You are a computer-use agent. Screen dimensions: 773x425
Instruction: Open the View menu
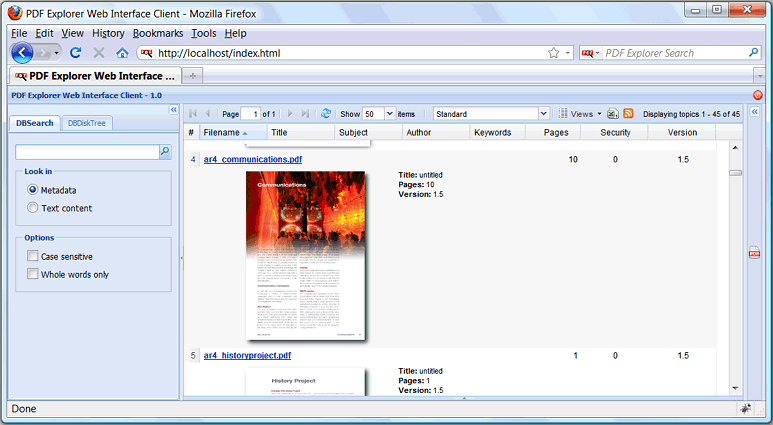[x=72, y=33]
